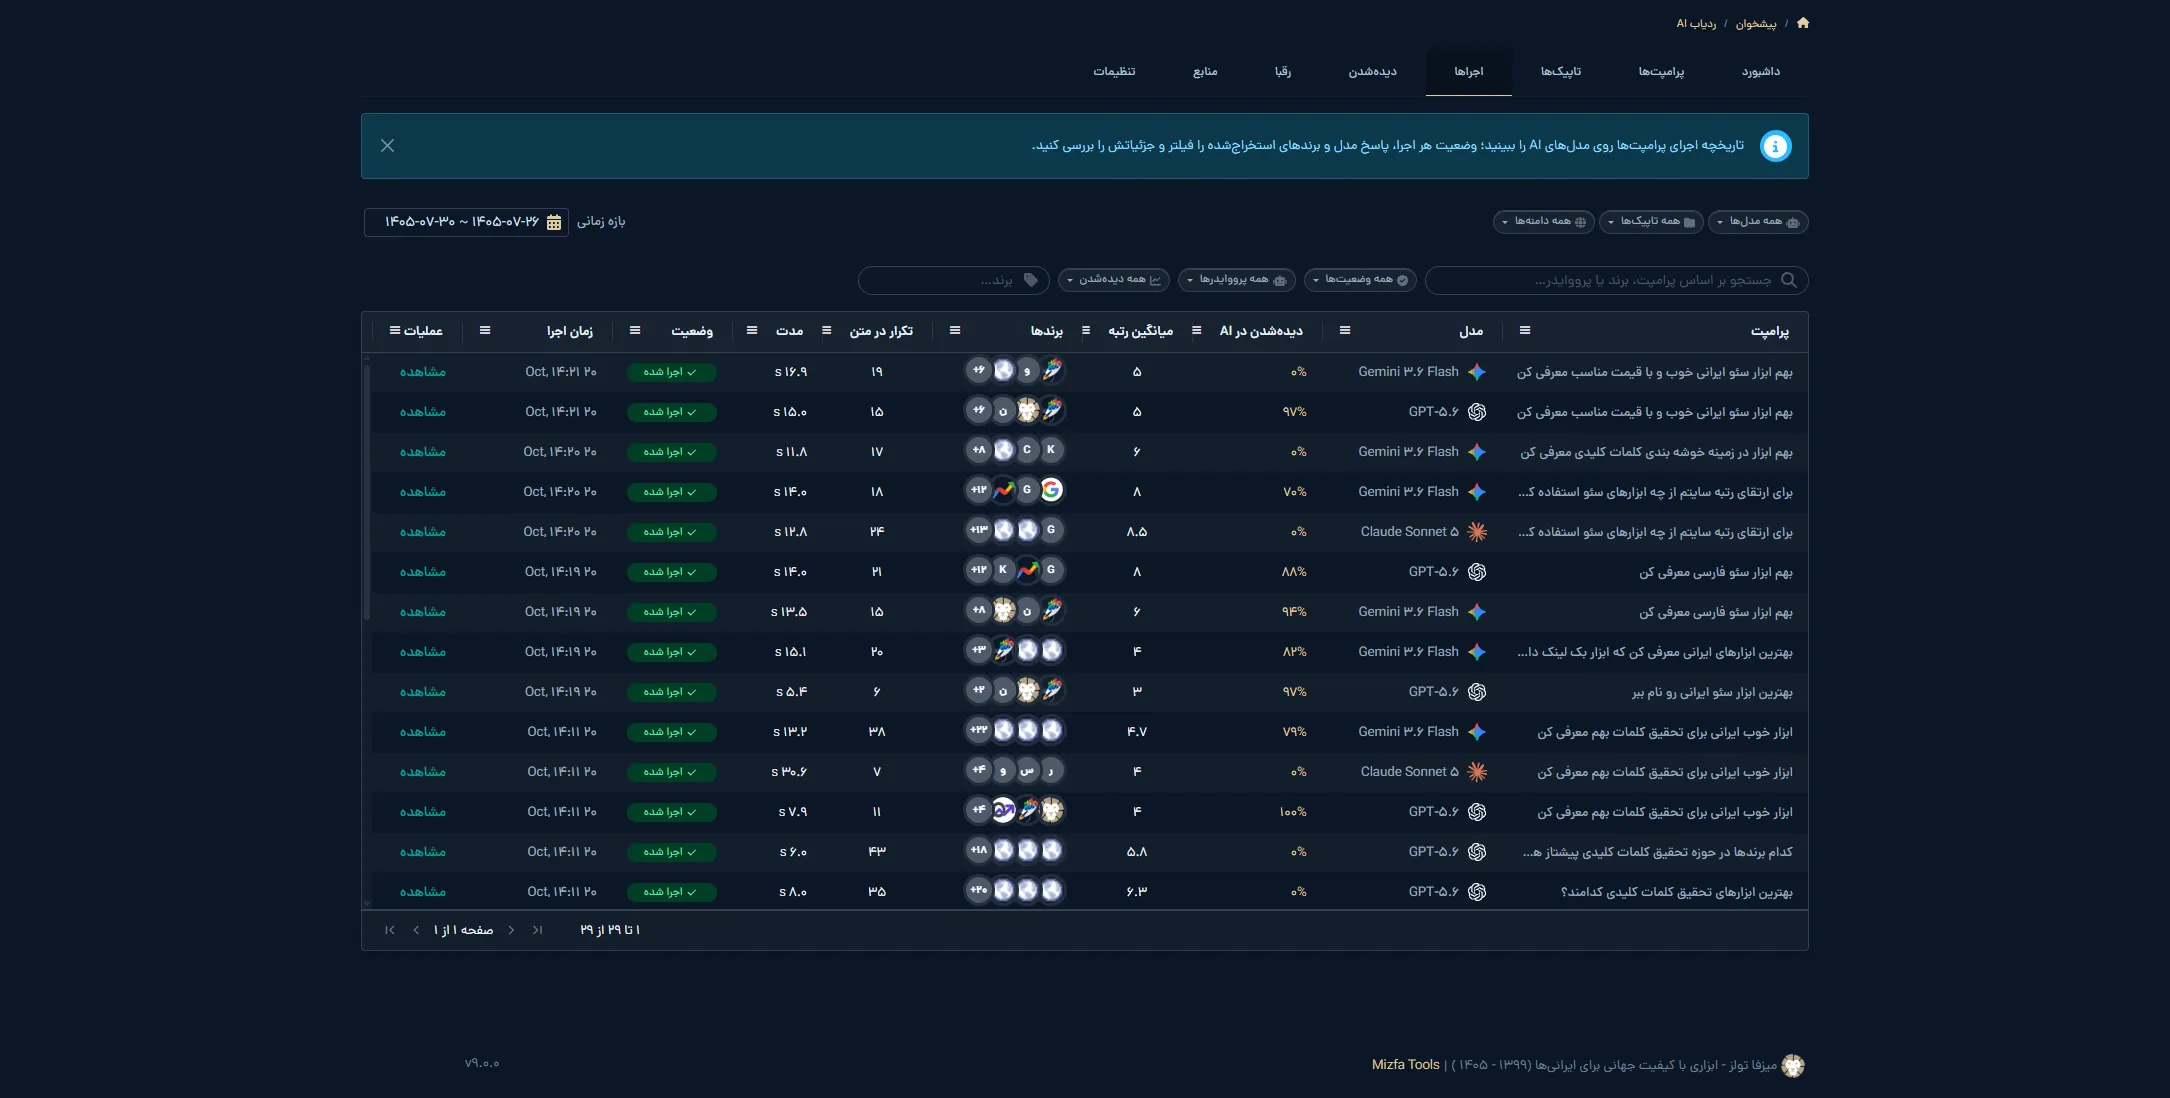Switch to the تنظیمات tab
Screen dimensions: 2170x1098
pyautogui.click(x=1114, y=72)
